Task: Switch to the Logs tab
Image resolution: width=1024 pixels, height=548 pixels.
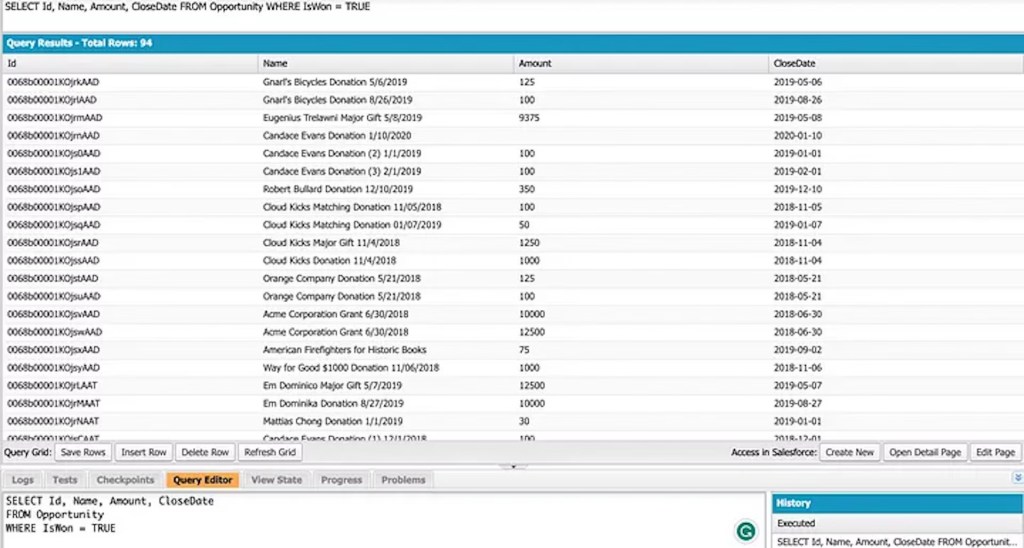Action: click(23, 480)
